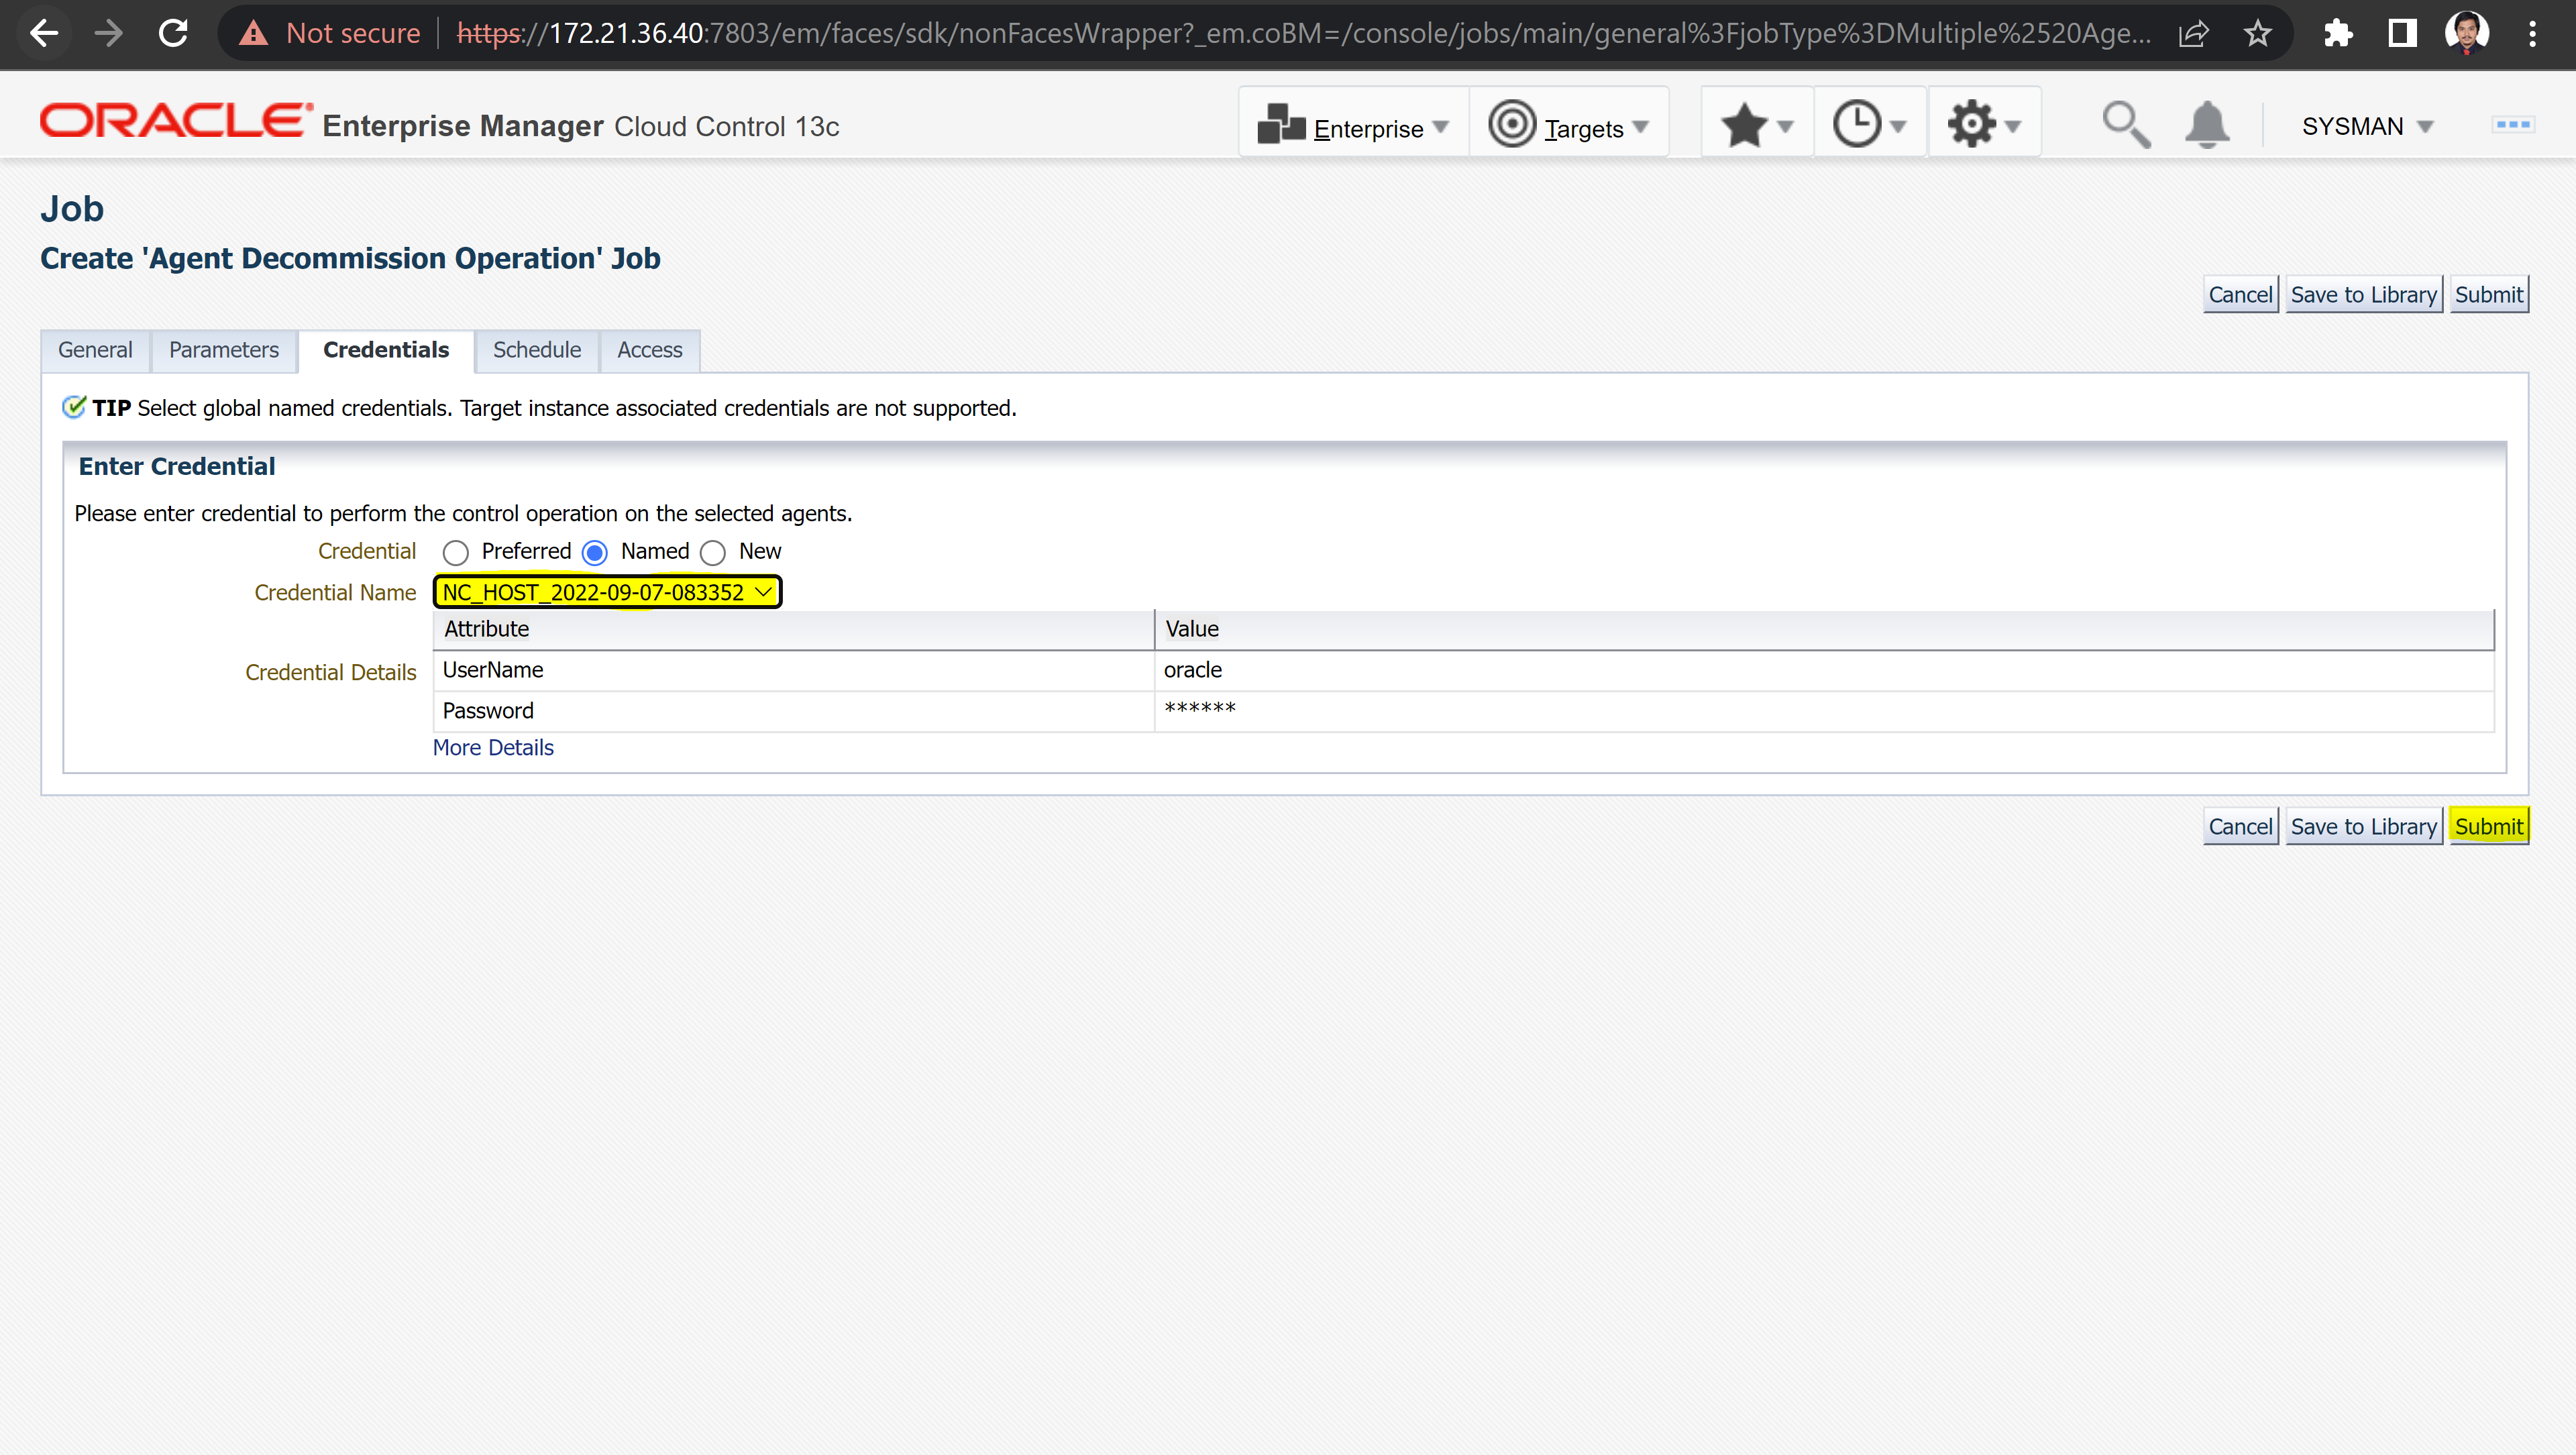Image resolution: width=2576 pixels, height=1455 pixels.
Task: Click top Submit button
Action: 2489,295
